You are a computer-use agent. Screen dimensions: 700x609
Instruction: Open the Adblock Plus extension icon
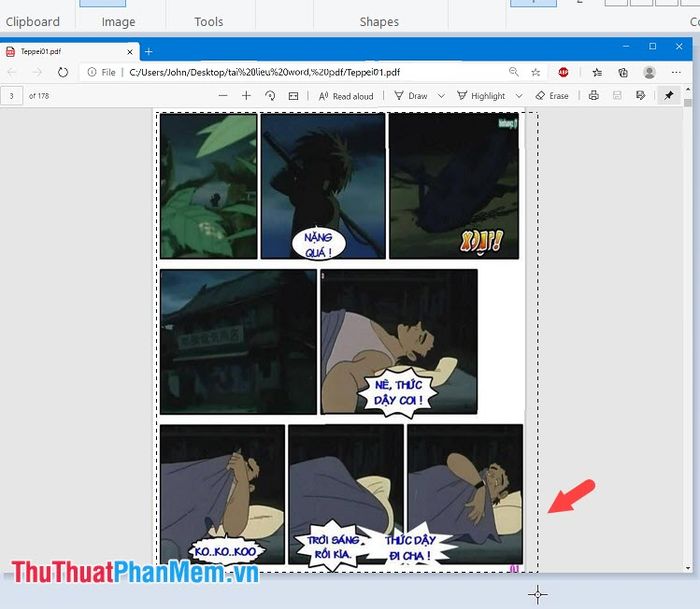563,72
